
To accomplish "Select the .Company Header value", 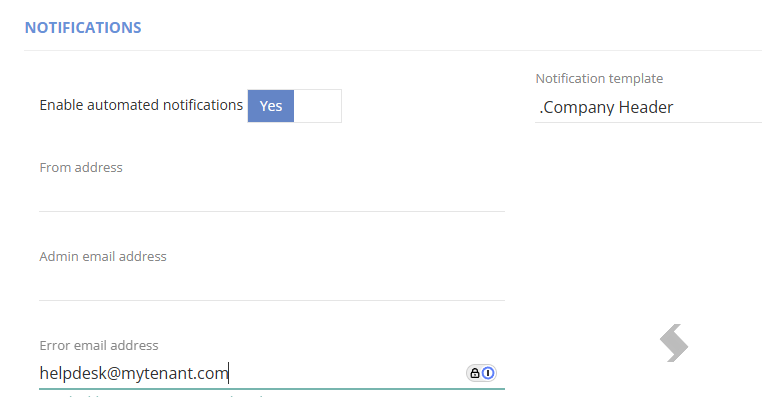I will tap(606, 107).
